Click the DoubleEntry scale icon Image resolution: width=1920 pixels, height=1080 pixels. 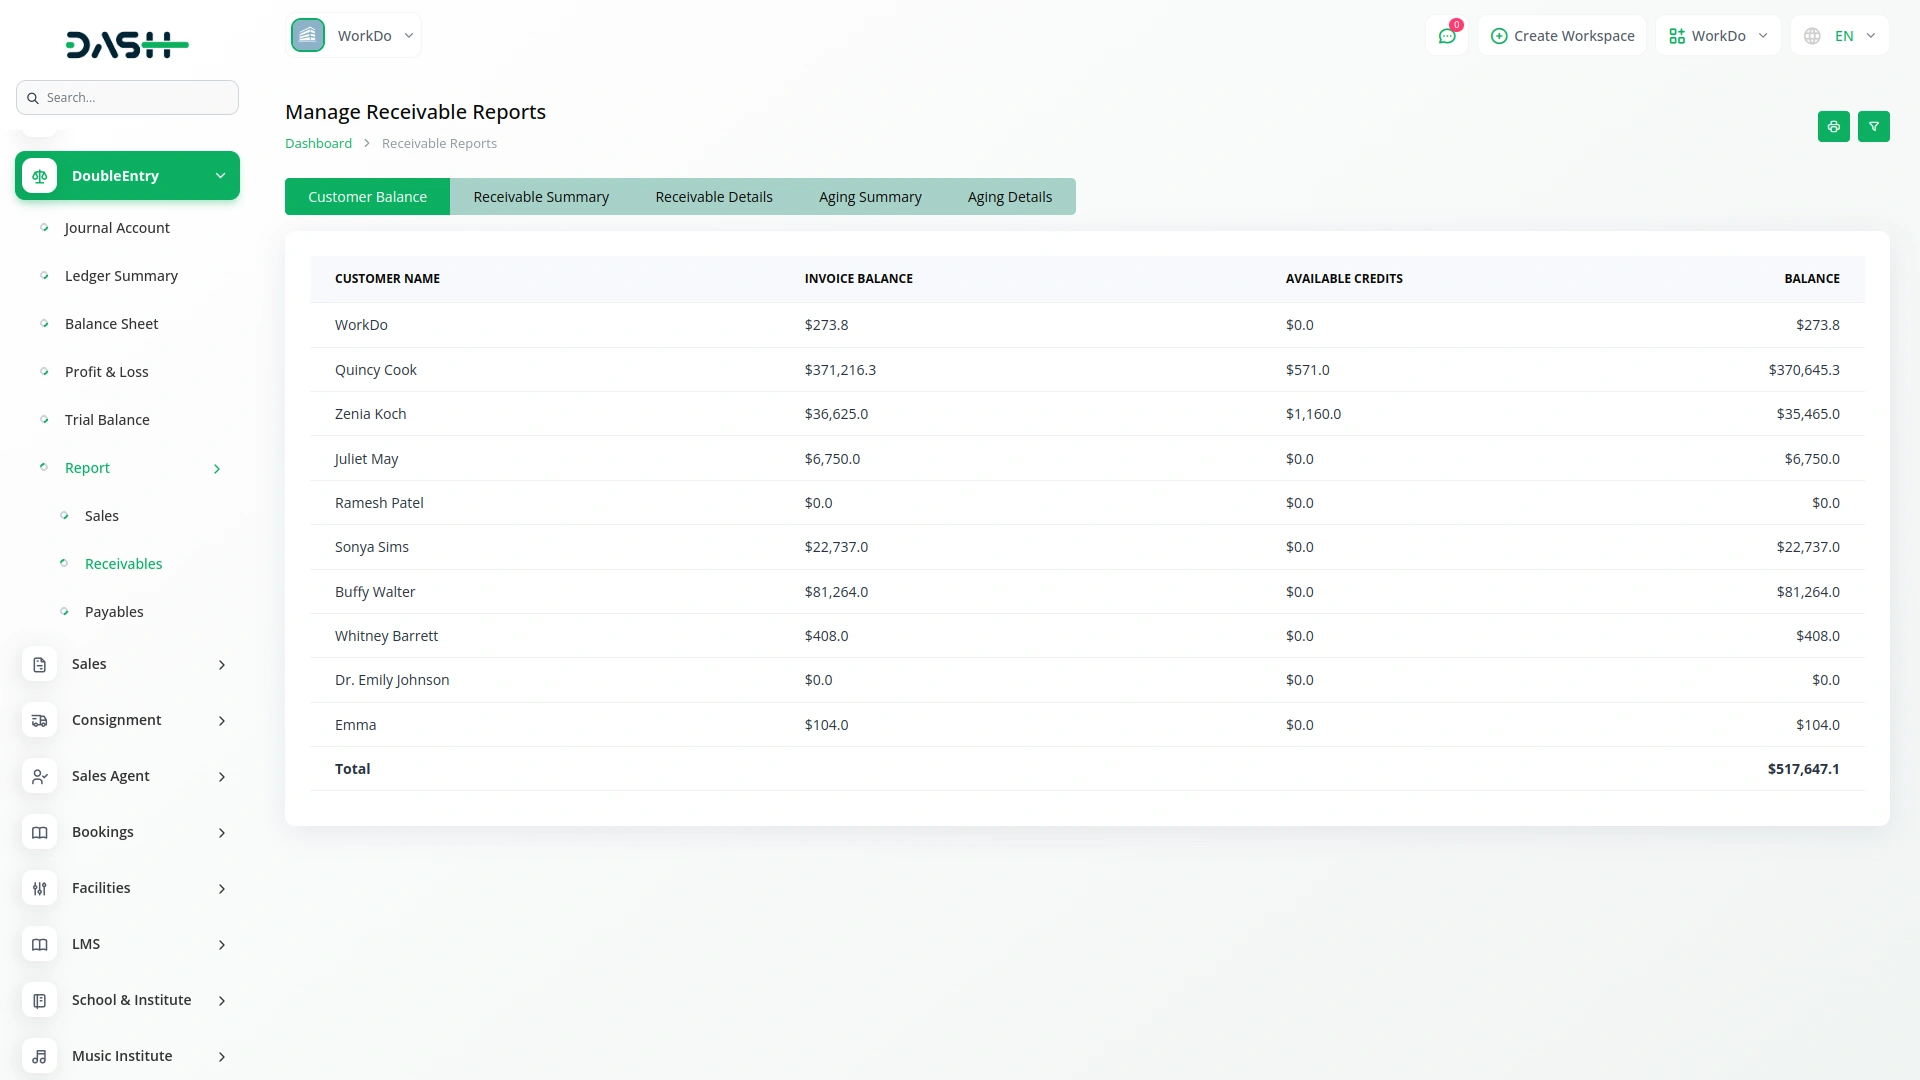(40, 176)
